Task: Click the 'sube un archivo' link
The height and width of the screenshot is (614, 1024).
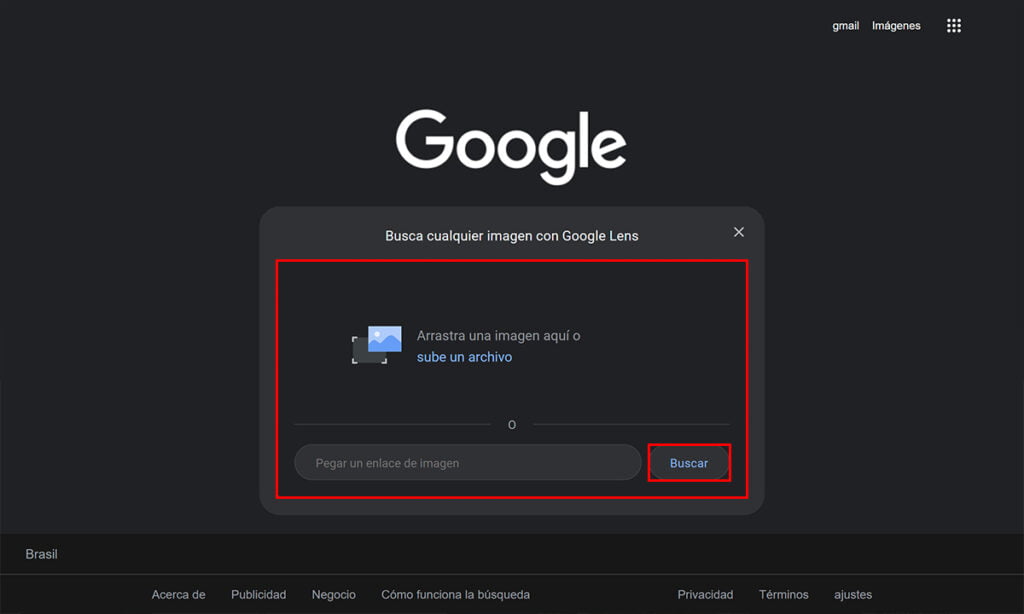Action: tap(464, 357)
